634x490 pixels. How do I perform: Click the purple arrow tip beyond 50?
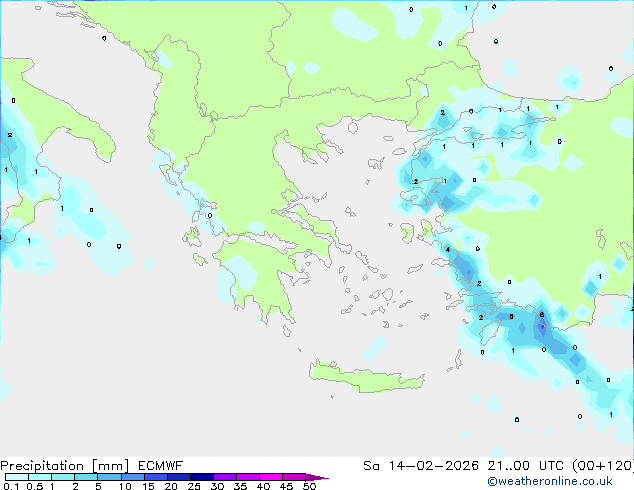point(317,477)
